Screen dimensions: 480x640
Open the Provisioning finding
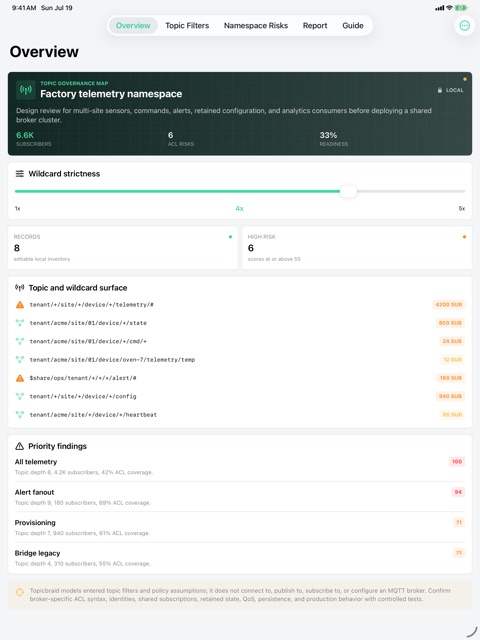tap(240, 527)
